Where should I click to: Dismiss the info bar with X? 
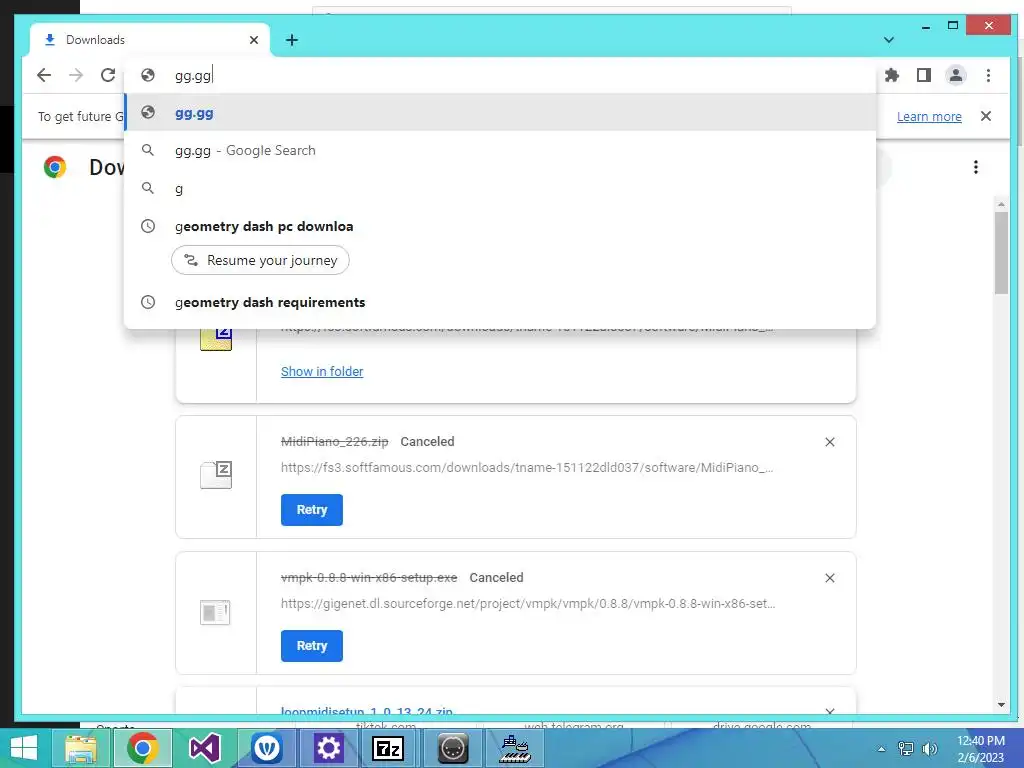pos(986,116)
